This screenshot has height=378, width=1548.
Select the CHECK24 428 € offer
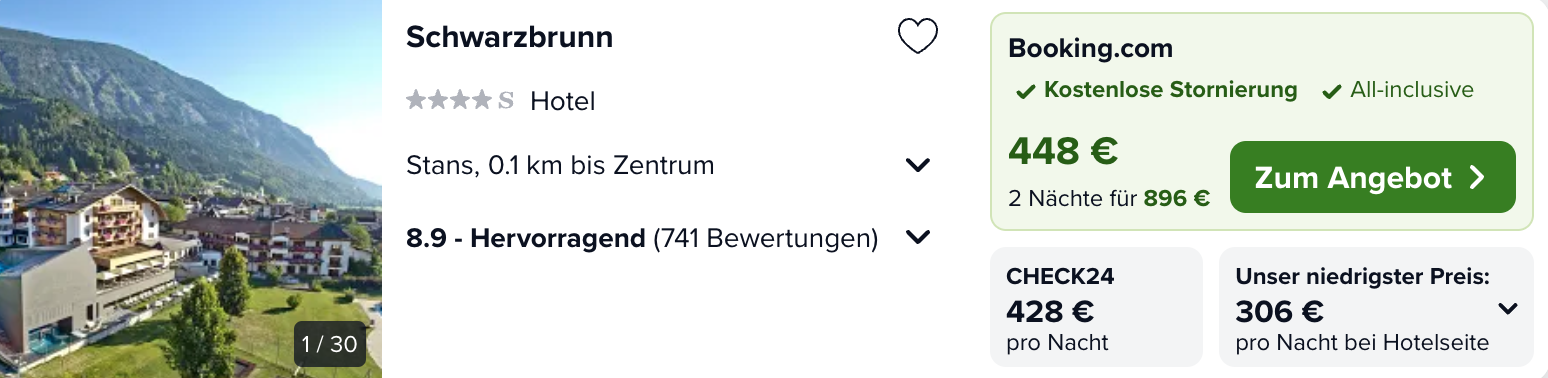(x=1096, y=307)
